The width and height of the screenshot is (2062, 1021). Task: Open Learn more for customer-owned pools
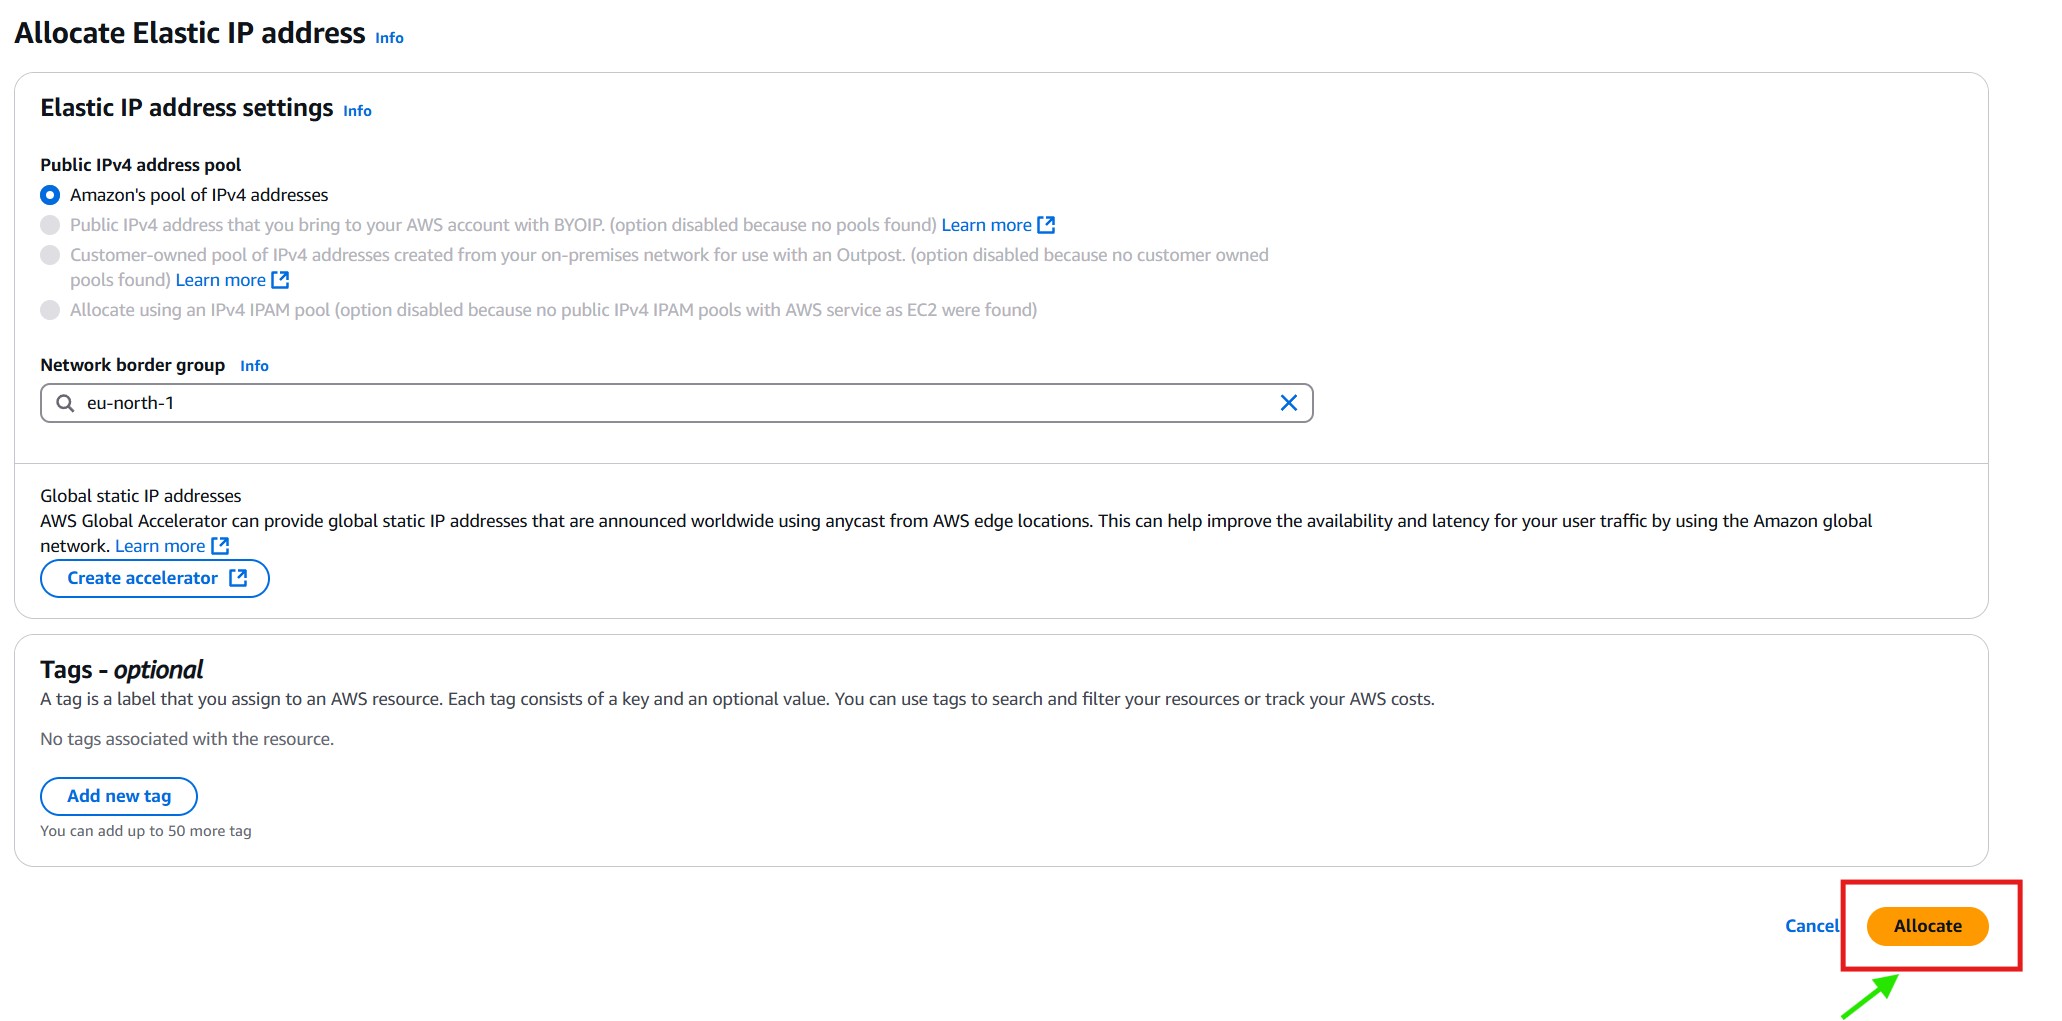point(220,280)
